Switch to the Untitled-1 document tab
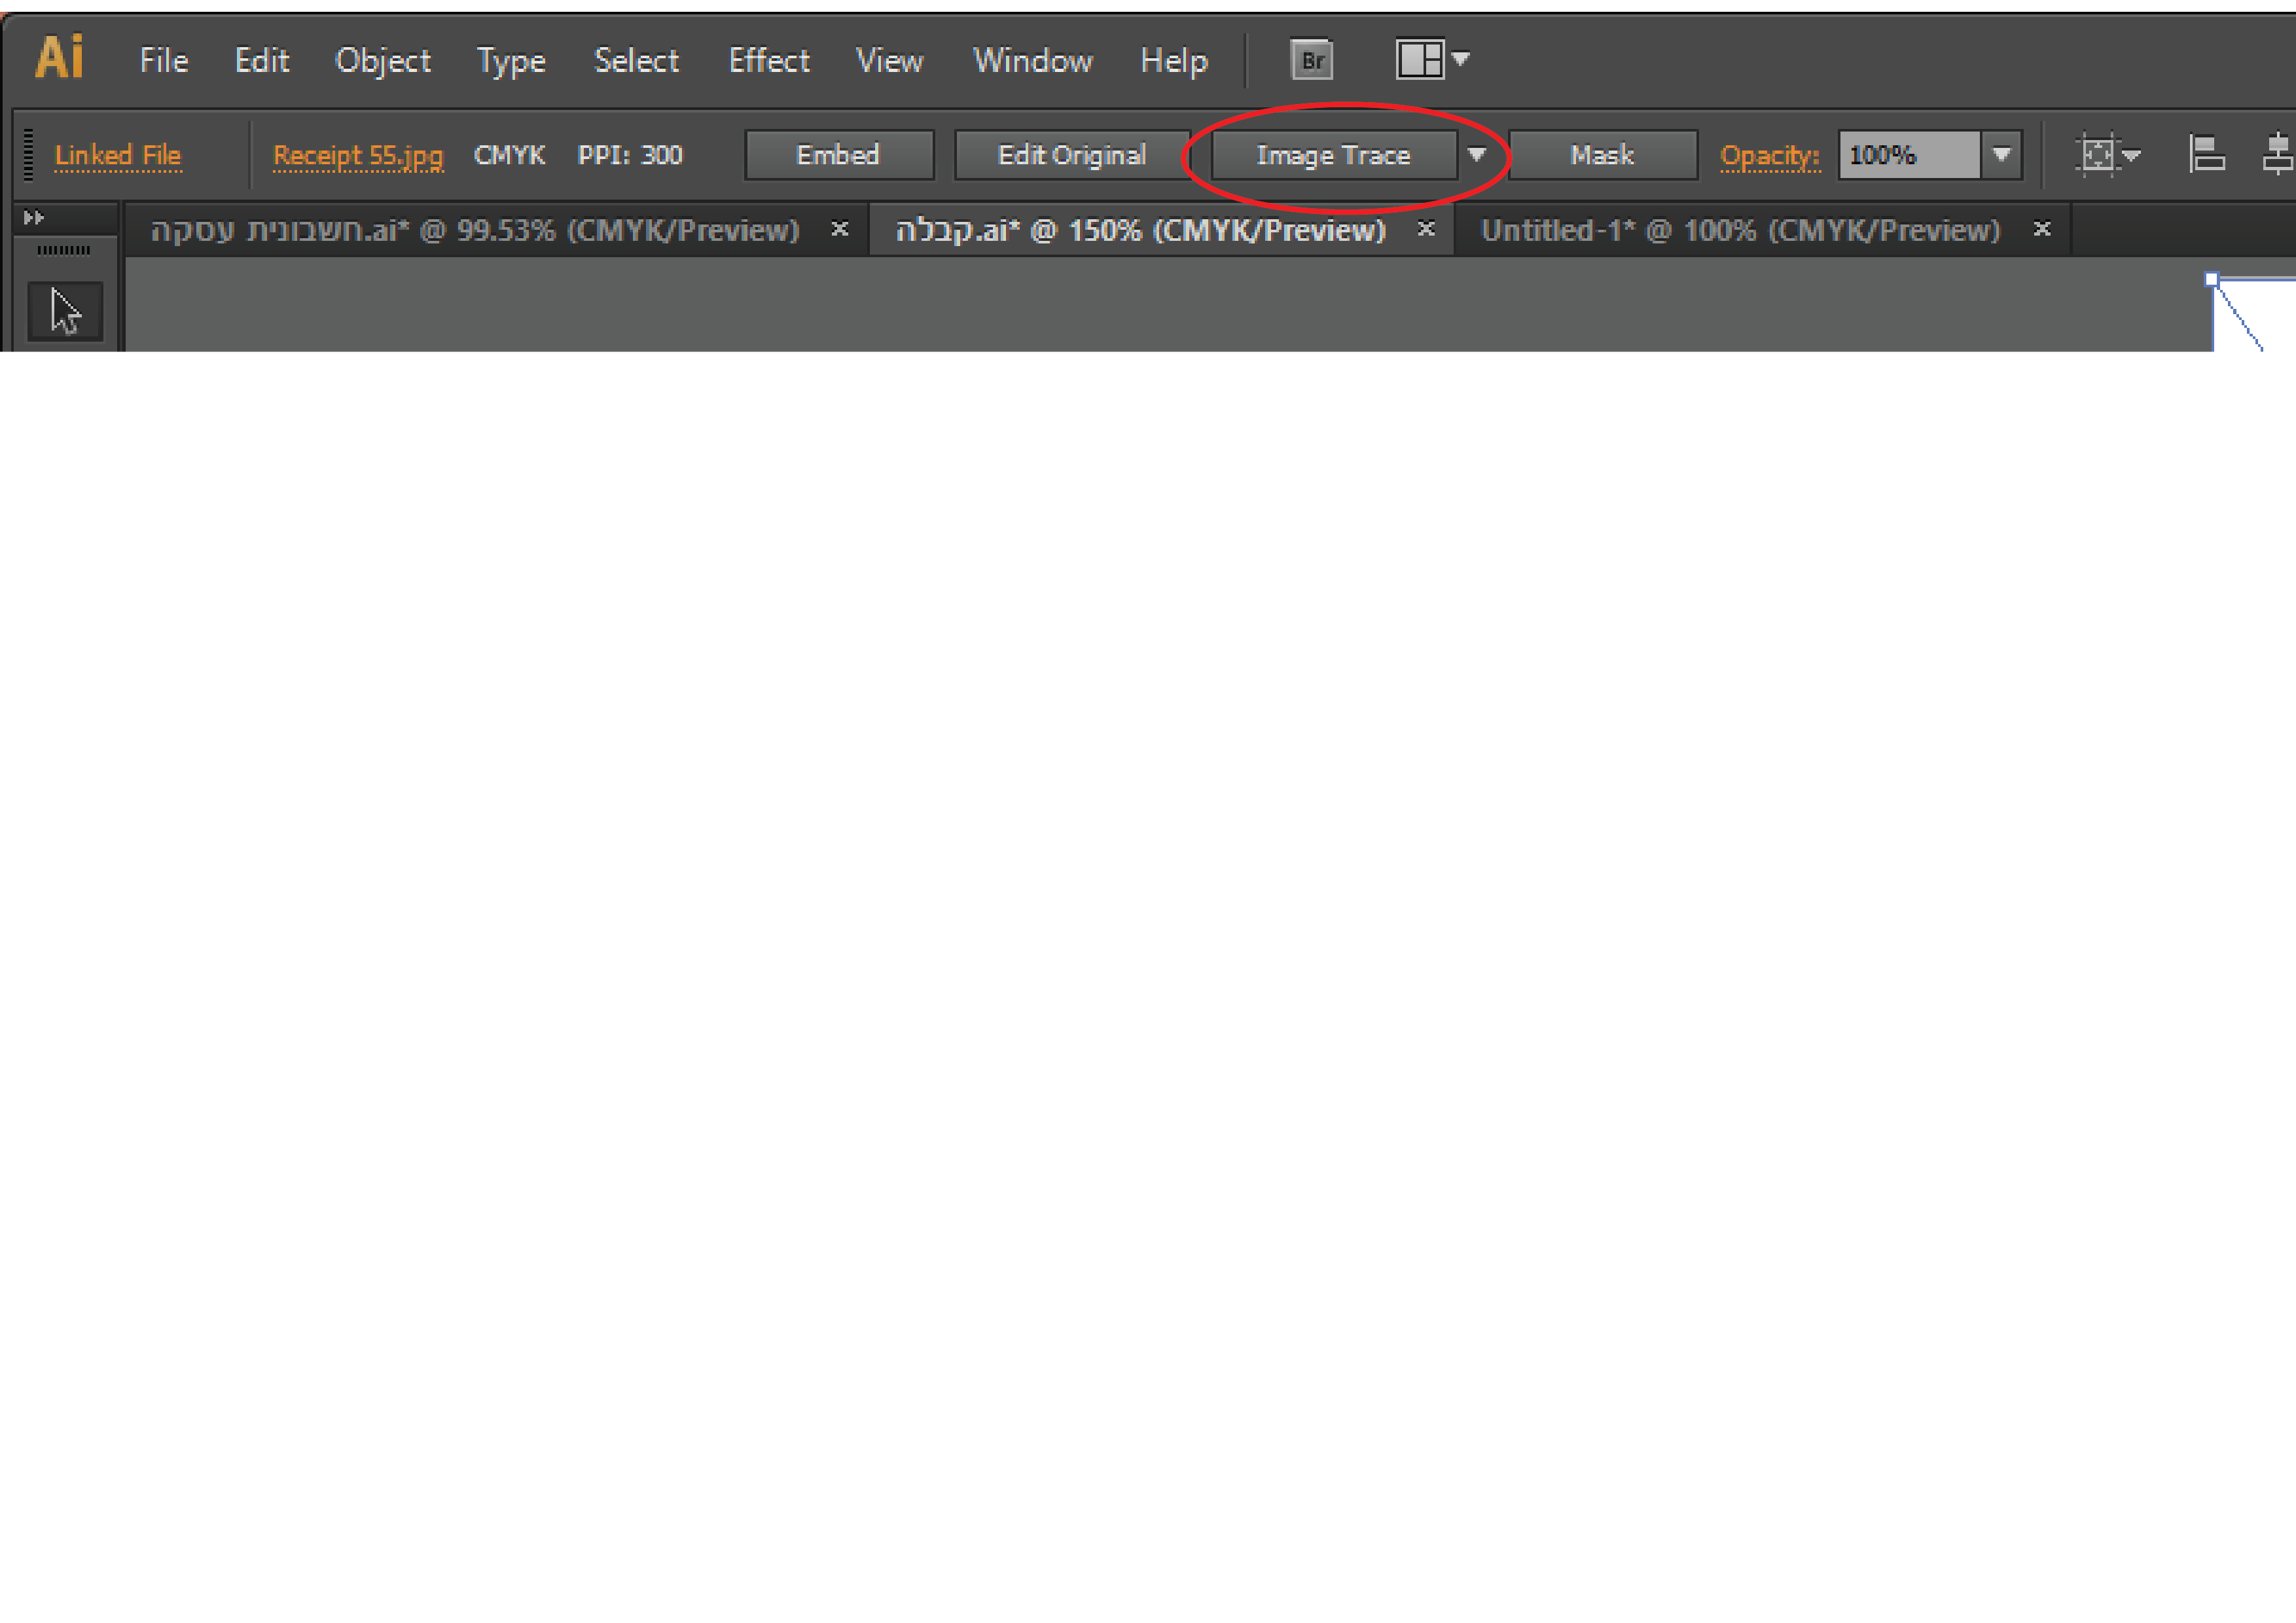 (1739, 231)
